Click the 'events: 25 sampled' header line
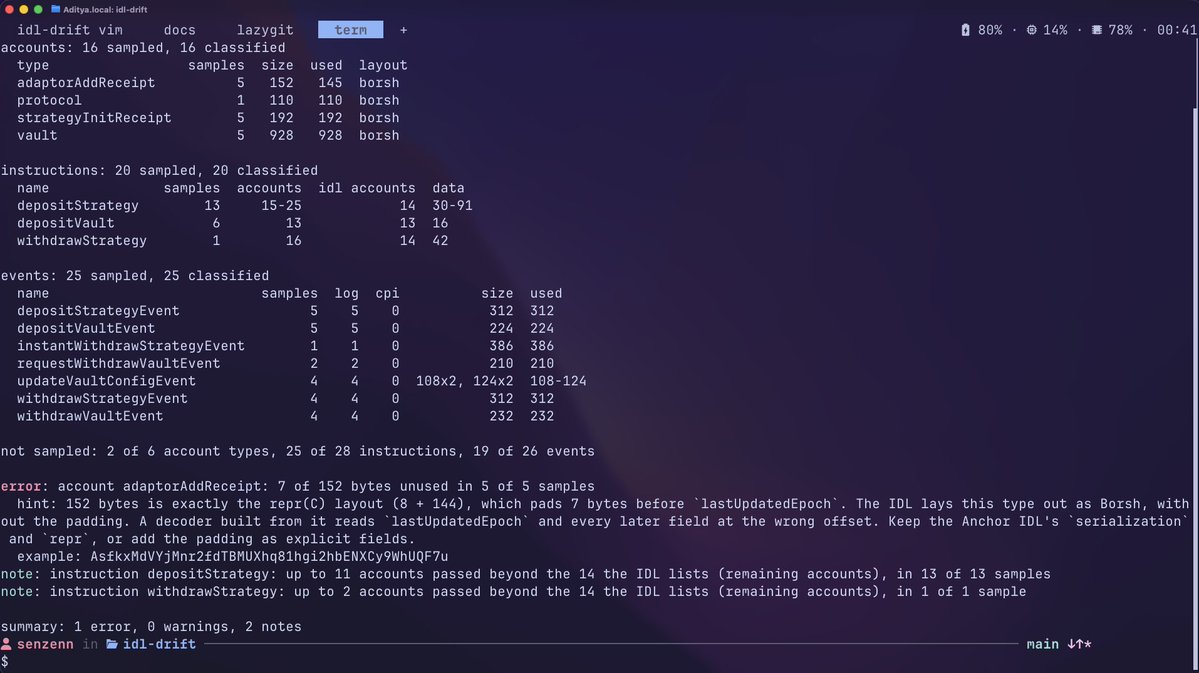Viewport: 1199px width, 673px height. click(x=135, y=276)
